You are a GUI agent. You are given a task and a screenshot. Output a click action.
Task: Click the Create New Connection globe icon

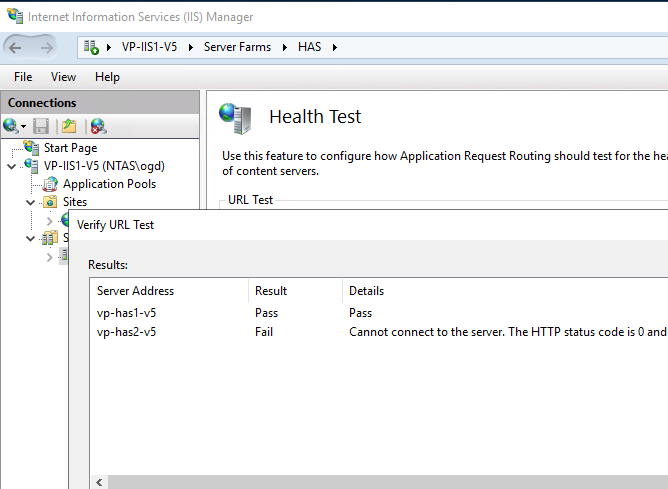click(12, 126)
